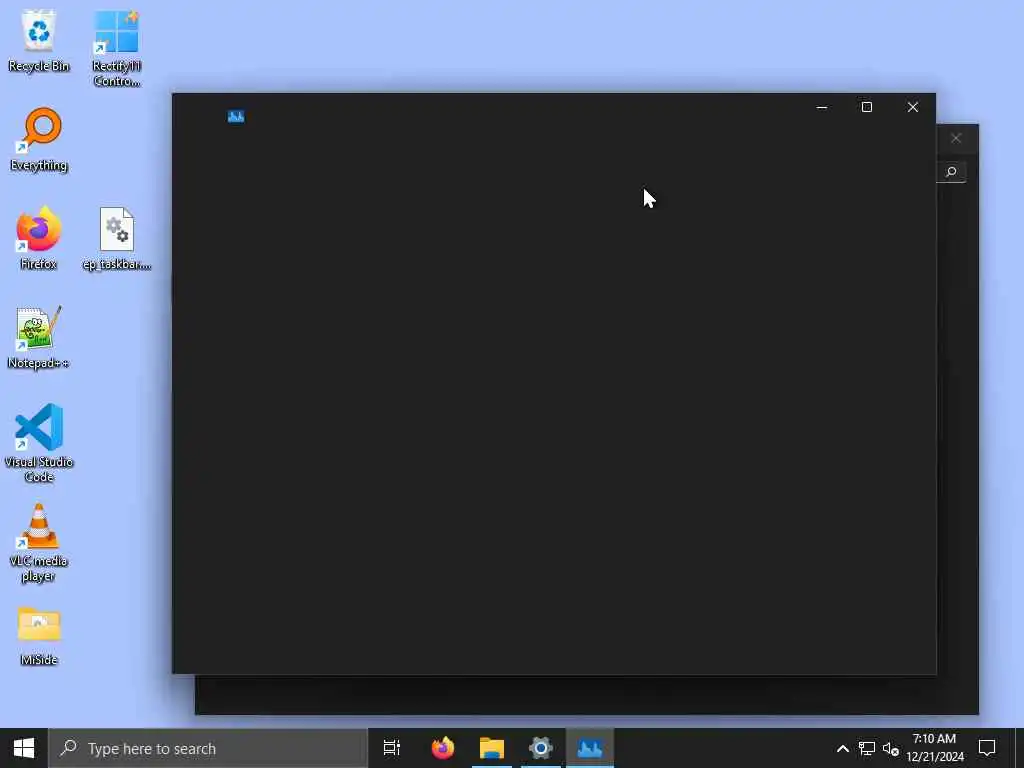Open the Rectify11 Control Center shortcut
The height and width of the screenshot is (768, 1024).
(116, 48)
